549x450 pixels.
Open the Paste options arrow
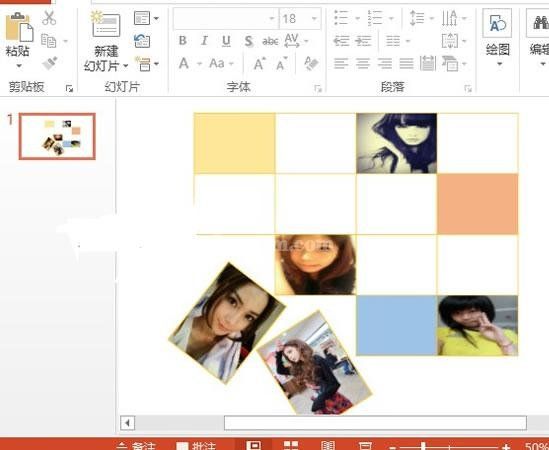[x=19, y=65]
